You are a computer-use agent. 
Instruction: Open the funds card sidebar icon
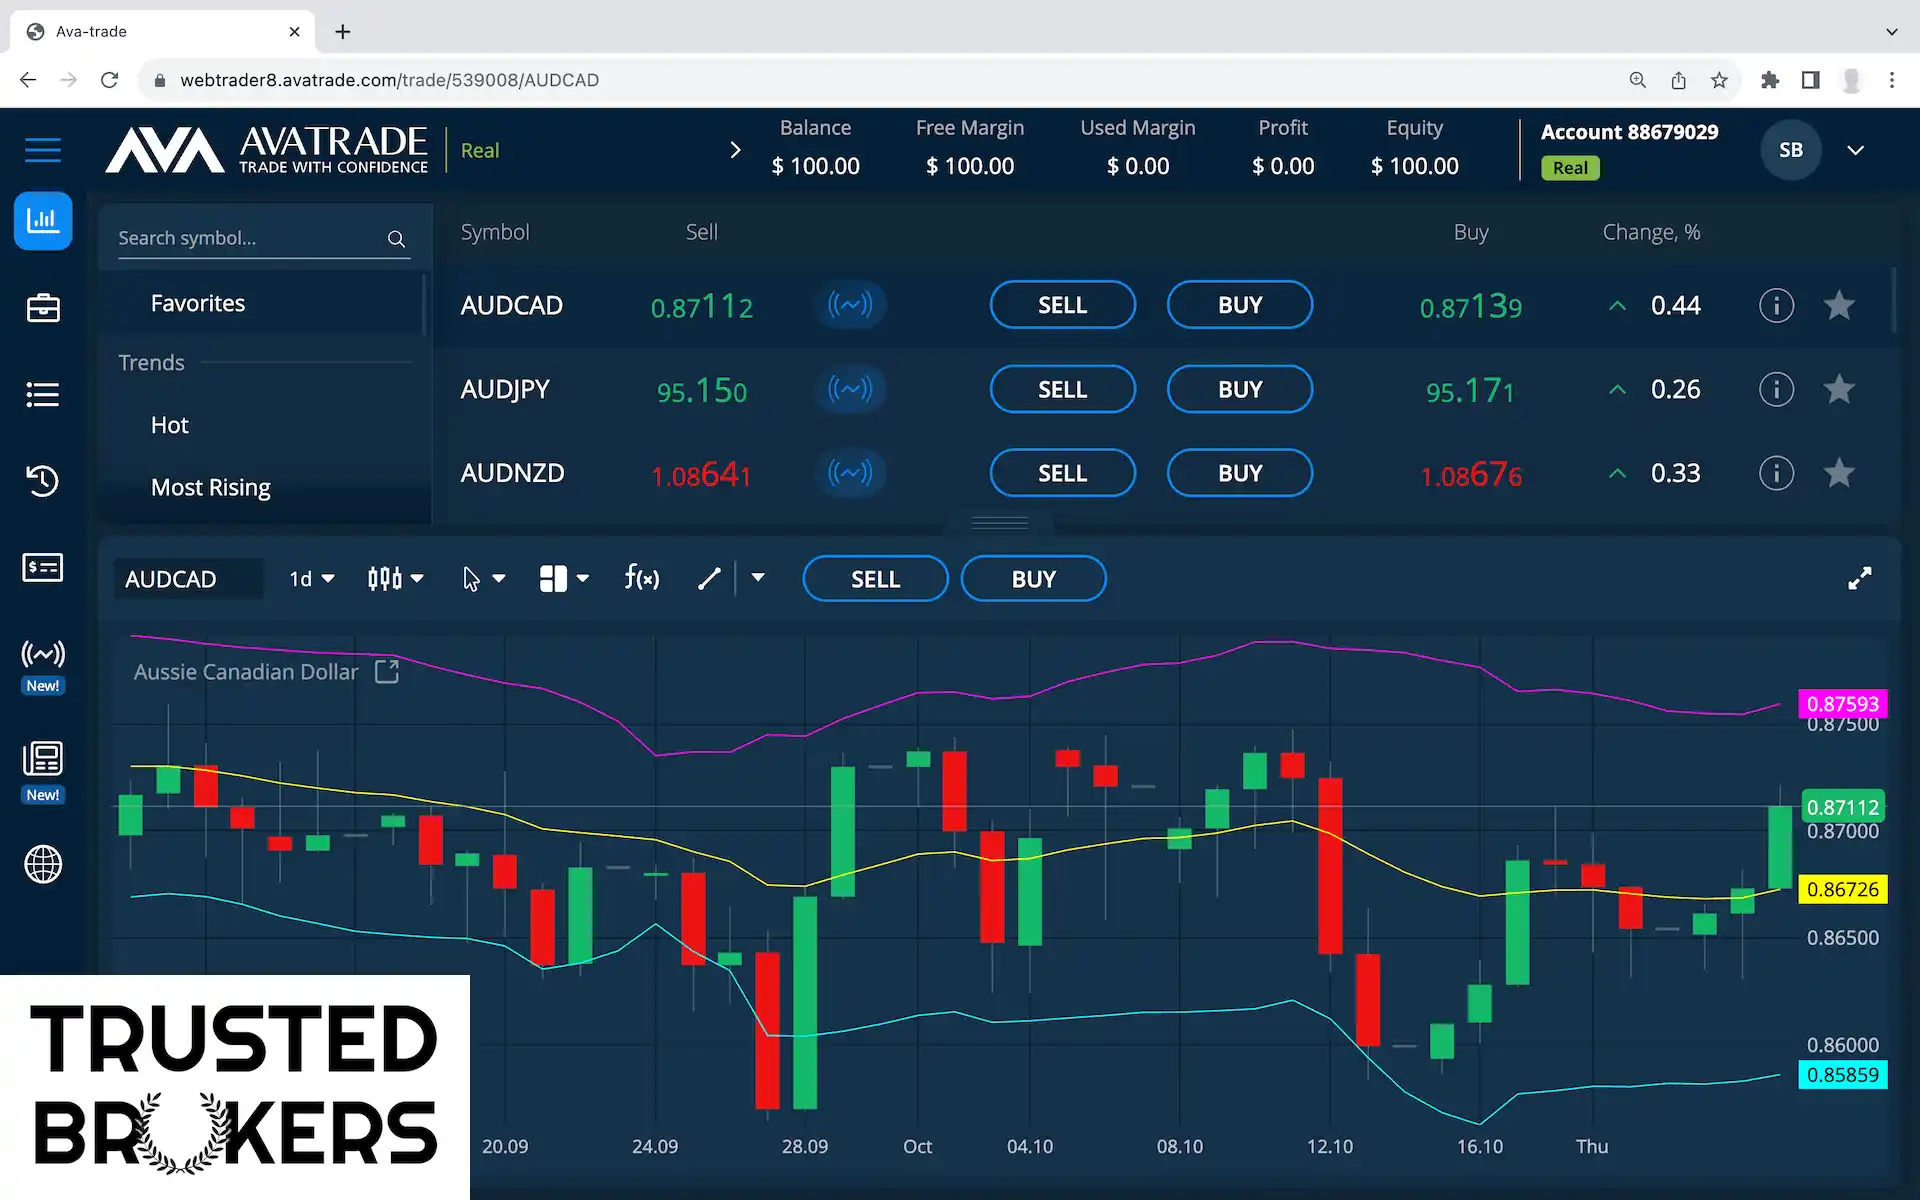pyautogui.click(x=43, y=568)
